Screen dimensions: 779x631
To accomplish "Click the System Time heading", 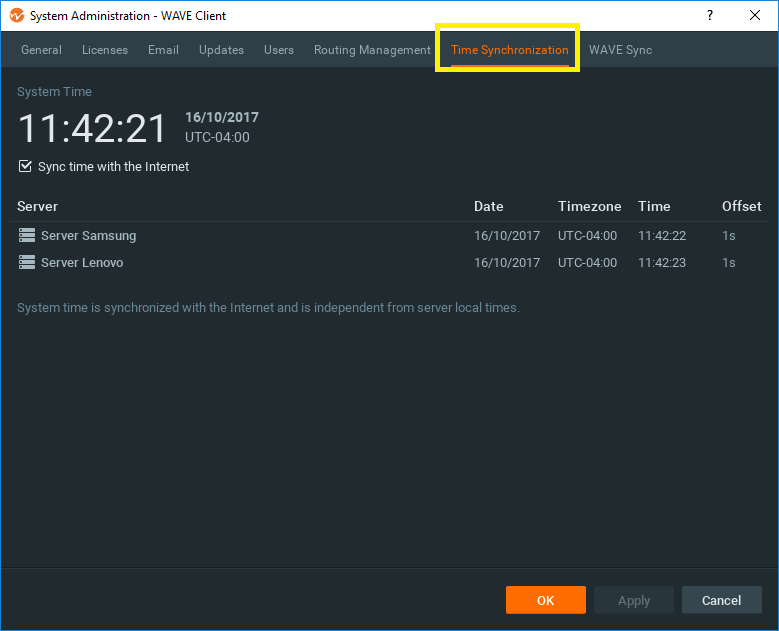I will tap(54, 91).
